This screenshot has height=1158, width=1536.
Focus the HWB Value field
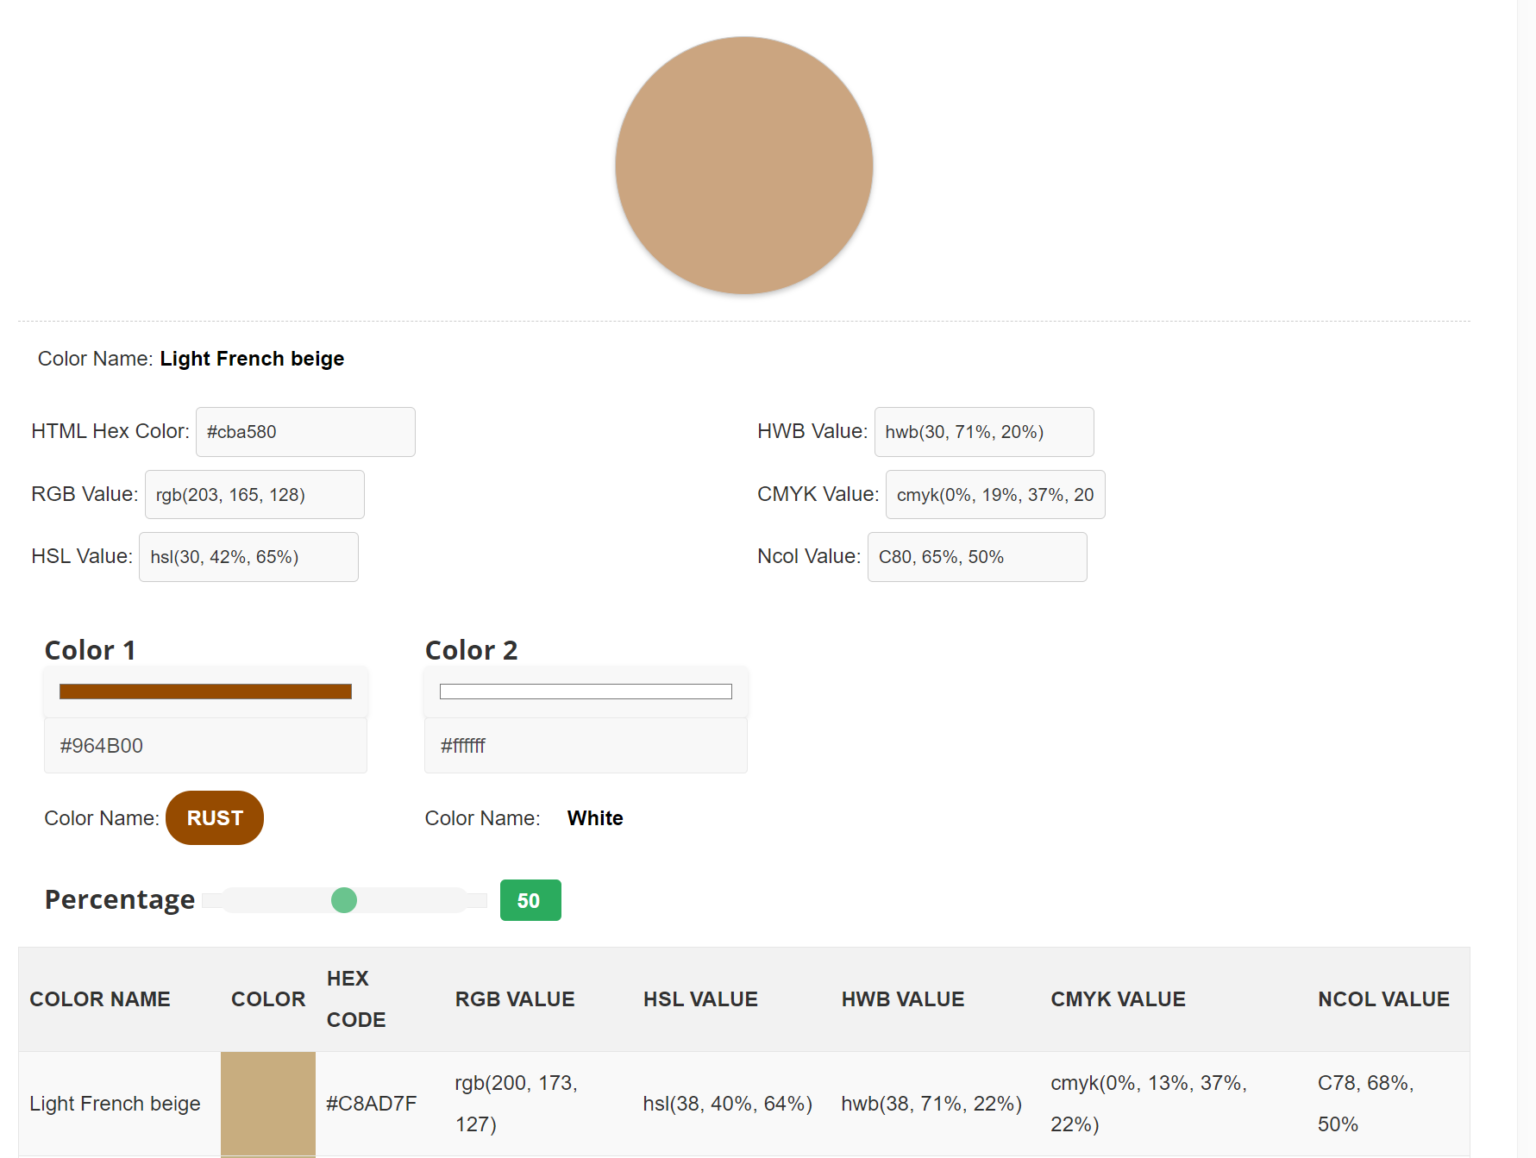pos(983,432)
